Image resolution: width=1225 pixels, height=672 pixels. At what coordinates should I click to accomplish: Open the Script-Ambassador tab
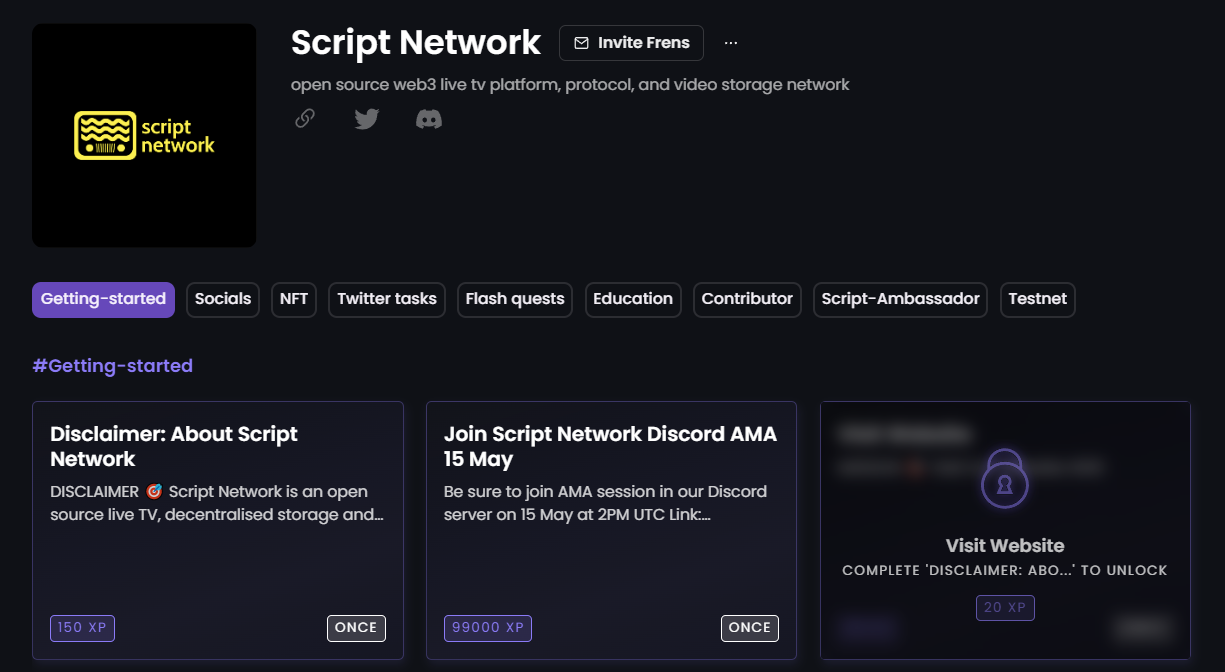click(900, 299)
